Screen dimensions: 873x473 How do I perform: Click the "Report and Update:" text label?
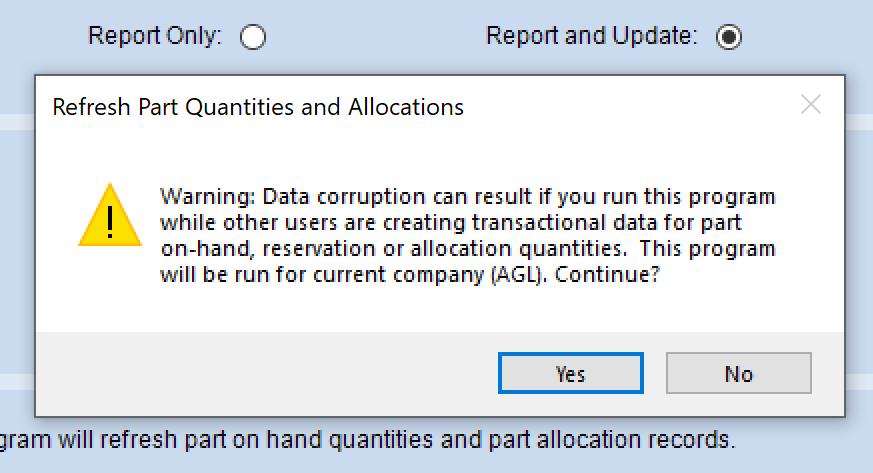pos(592,36)
